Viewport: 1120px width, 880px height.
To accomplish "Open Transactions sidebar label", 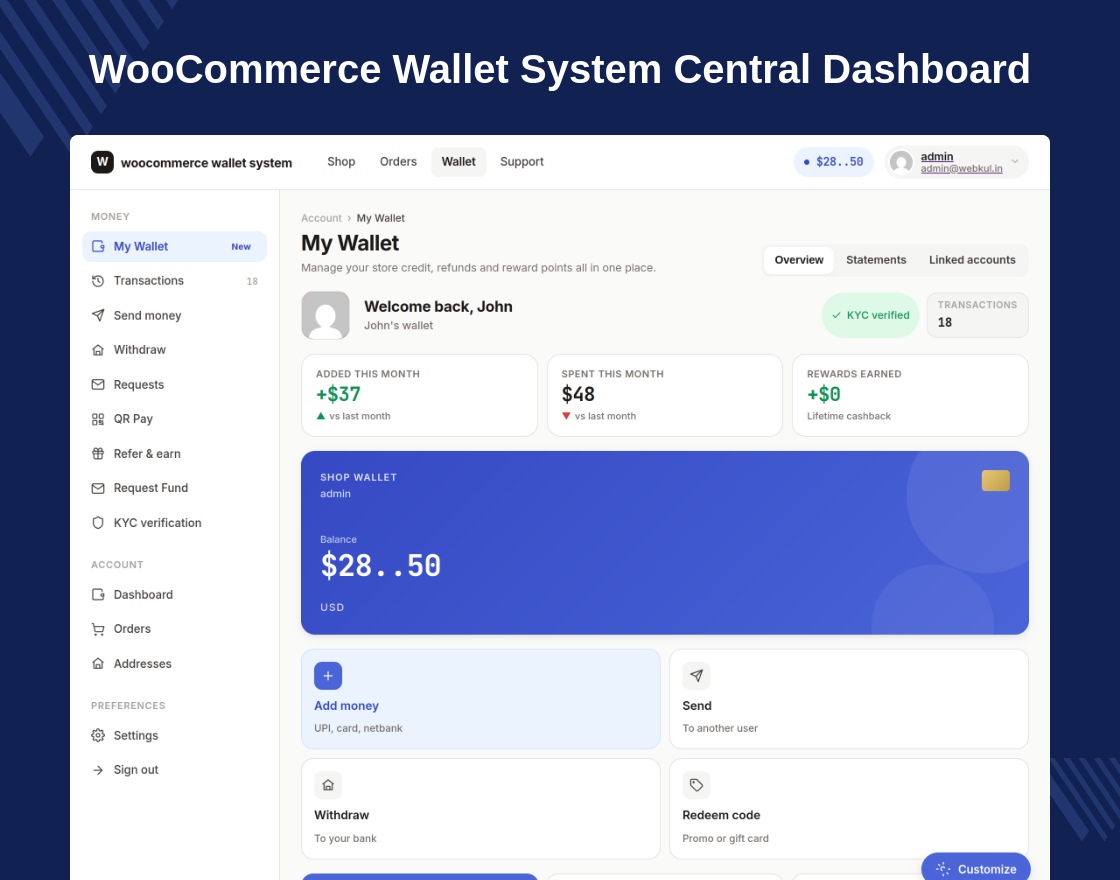I will [149, 281].
